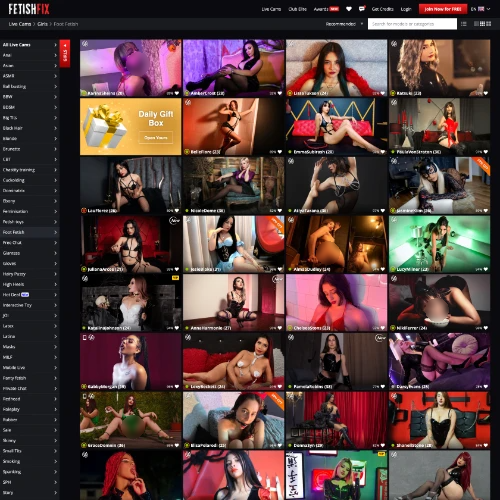Viewport: 500px width, 500px height.
Task: Open the Live Cams header menu item
Action: tap(271, 9)
